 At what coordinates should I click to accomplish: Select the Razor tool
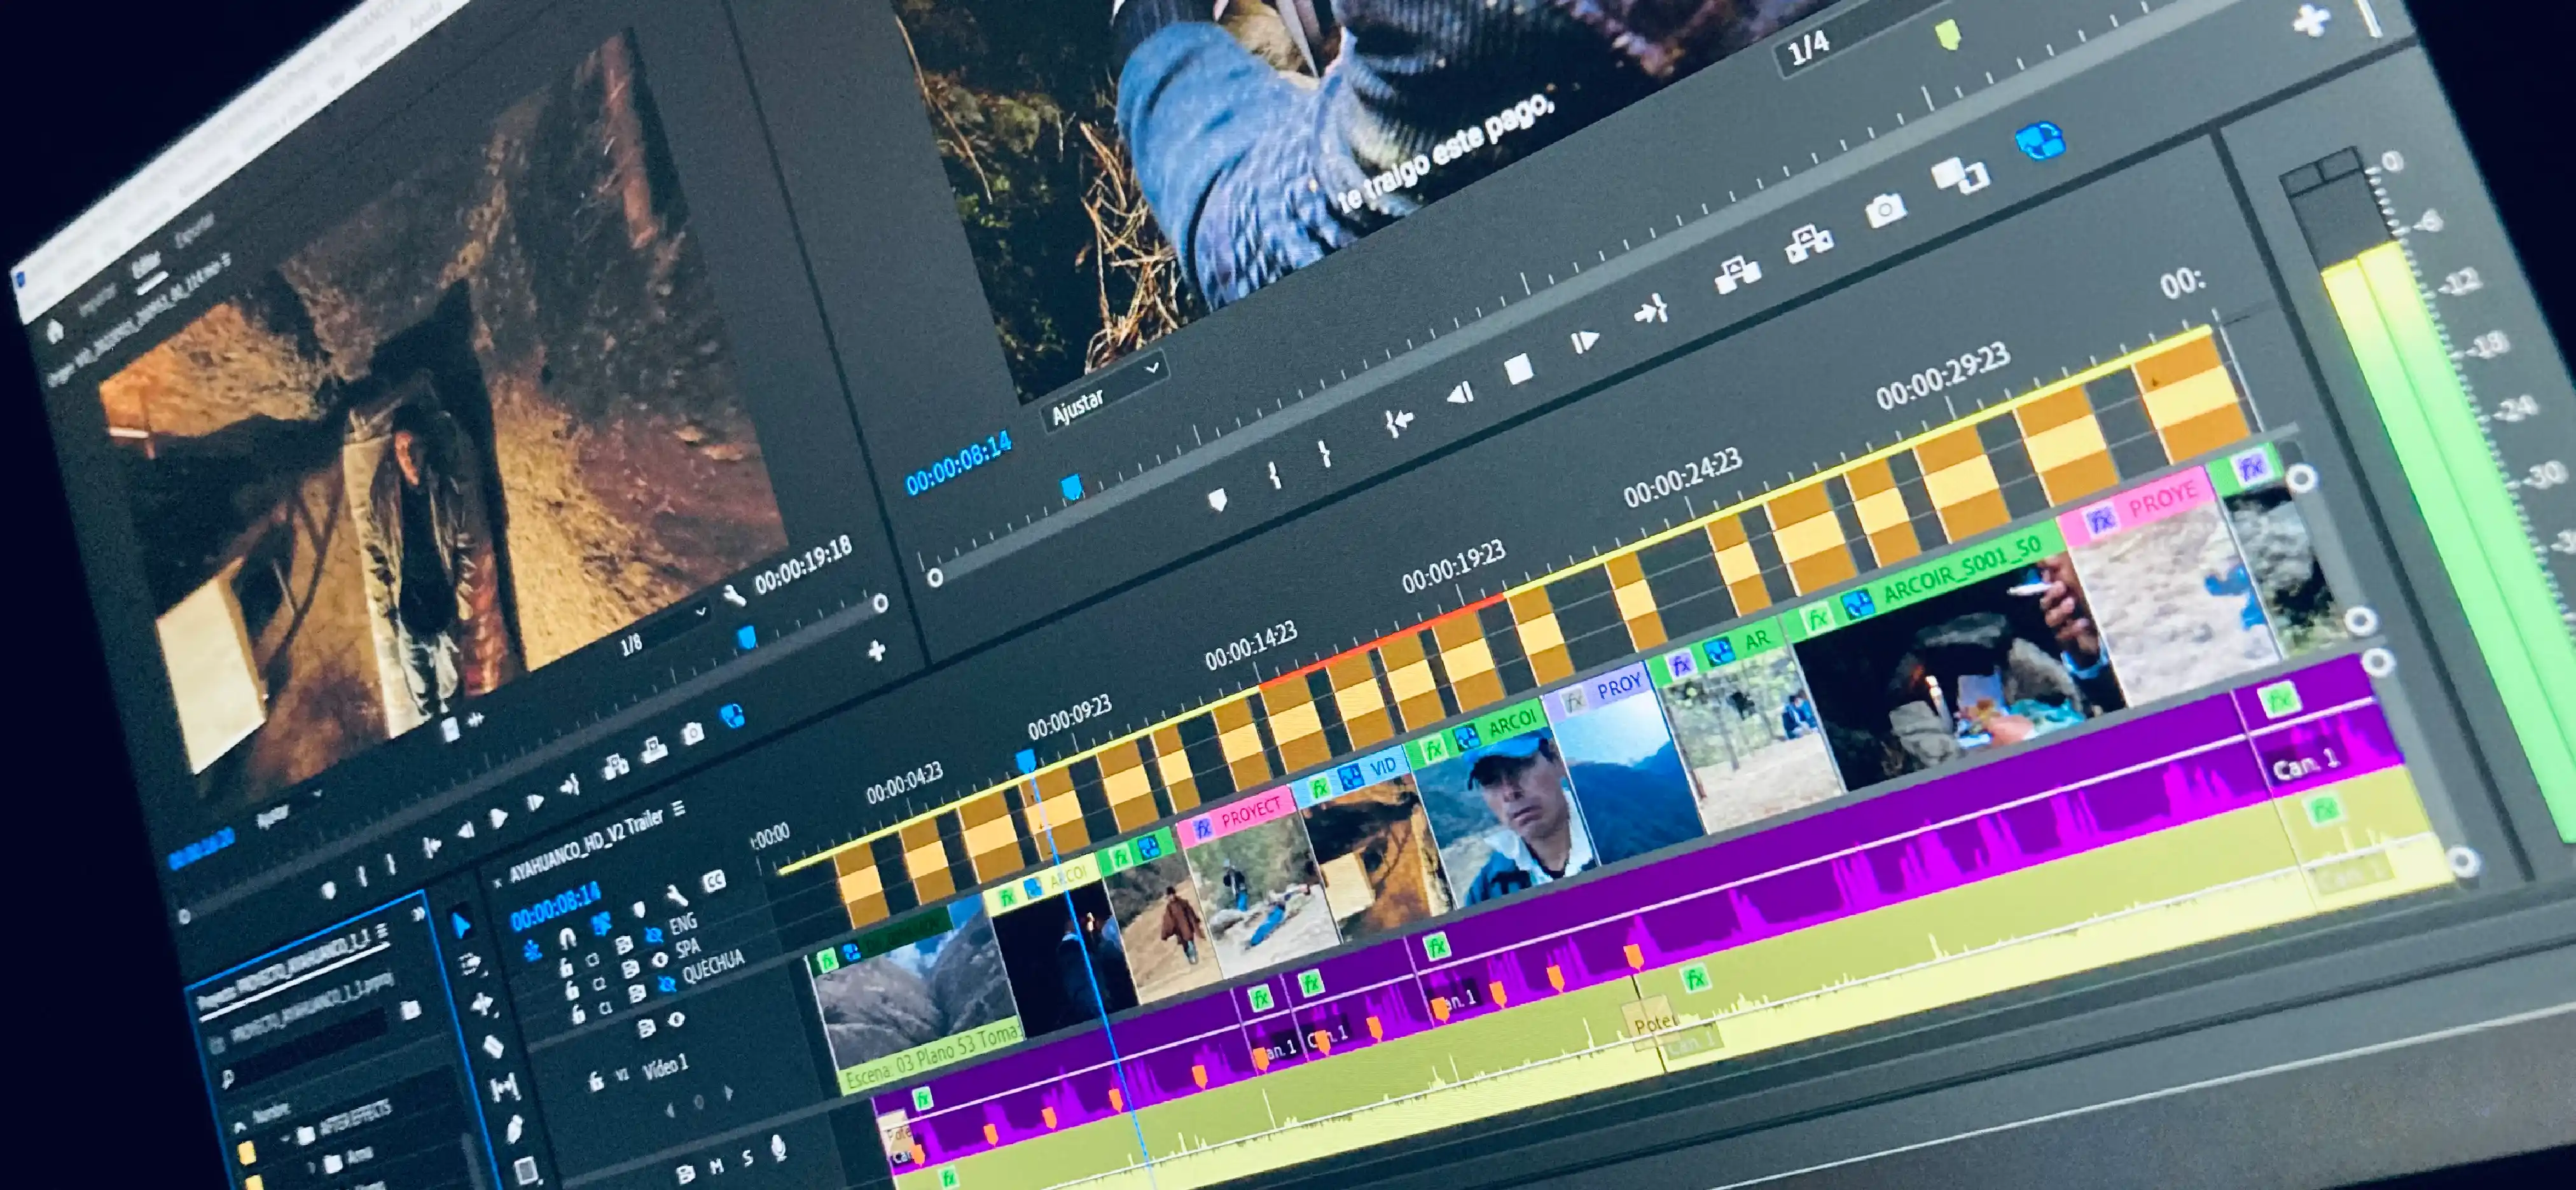[x=494, y=1046]
